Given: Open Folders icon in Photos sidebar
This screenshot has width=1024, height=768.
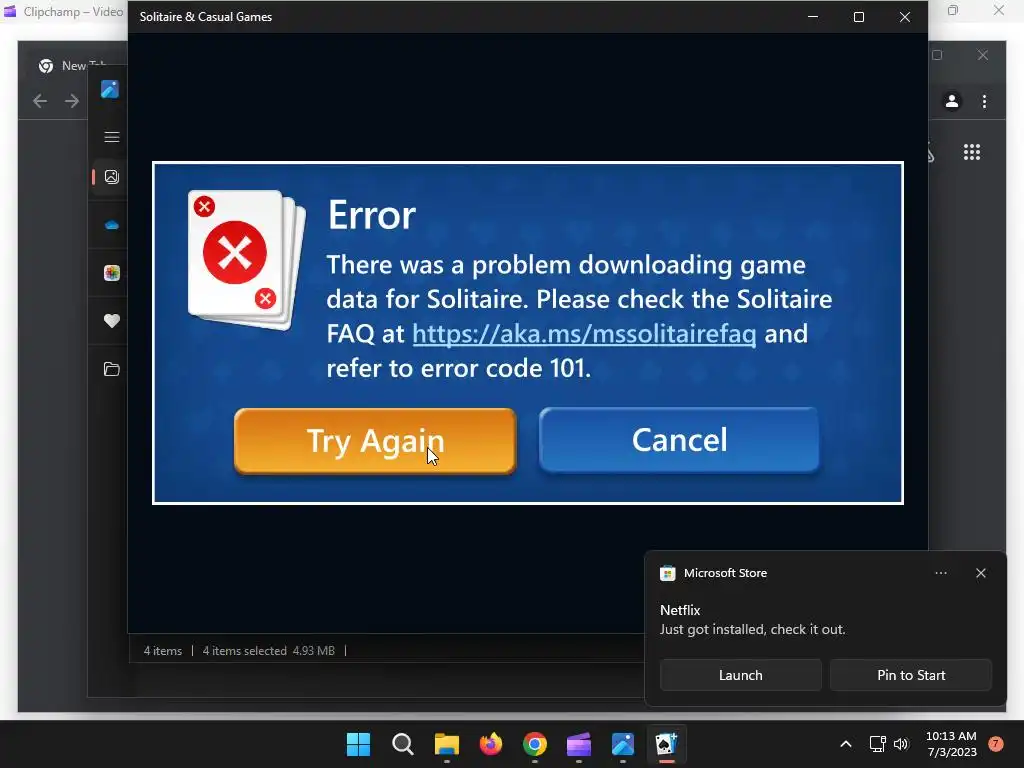Looking at the screenshot, I should pyautogui.click(x=112, y=369).
